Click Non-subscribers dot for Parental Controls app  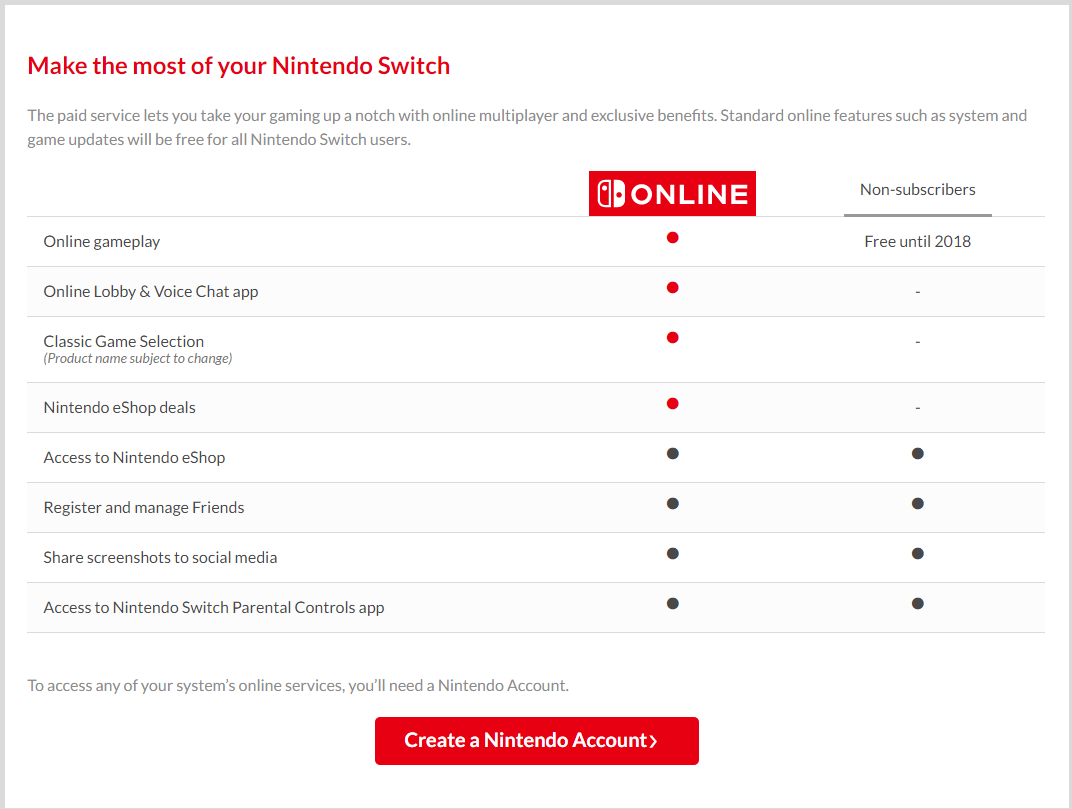pyautogui.click(x=918, y=604)
